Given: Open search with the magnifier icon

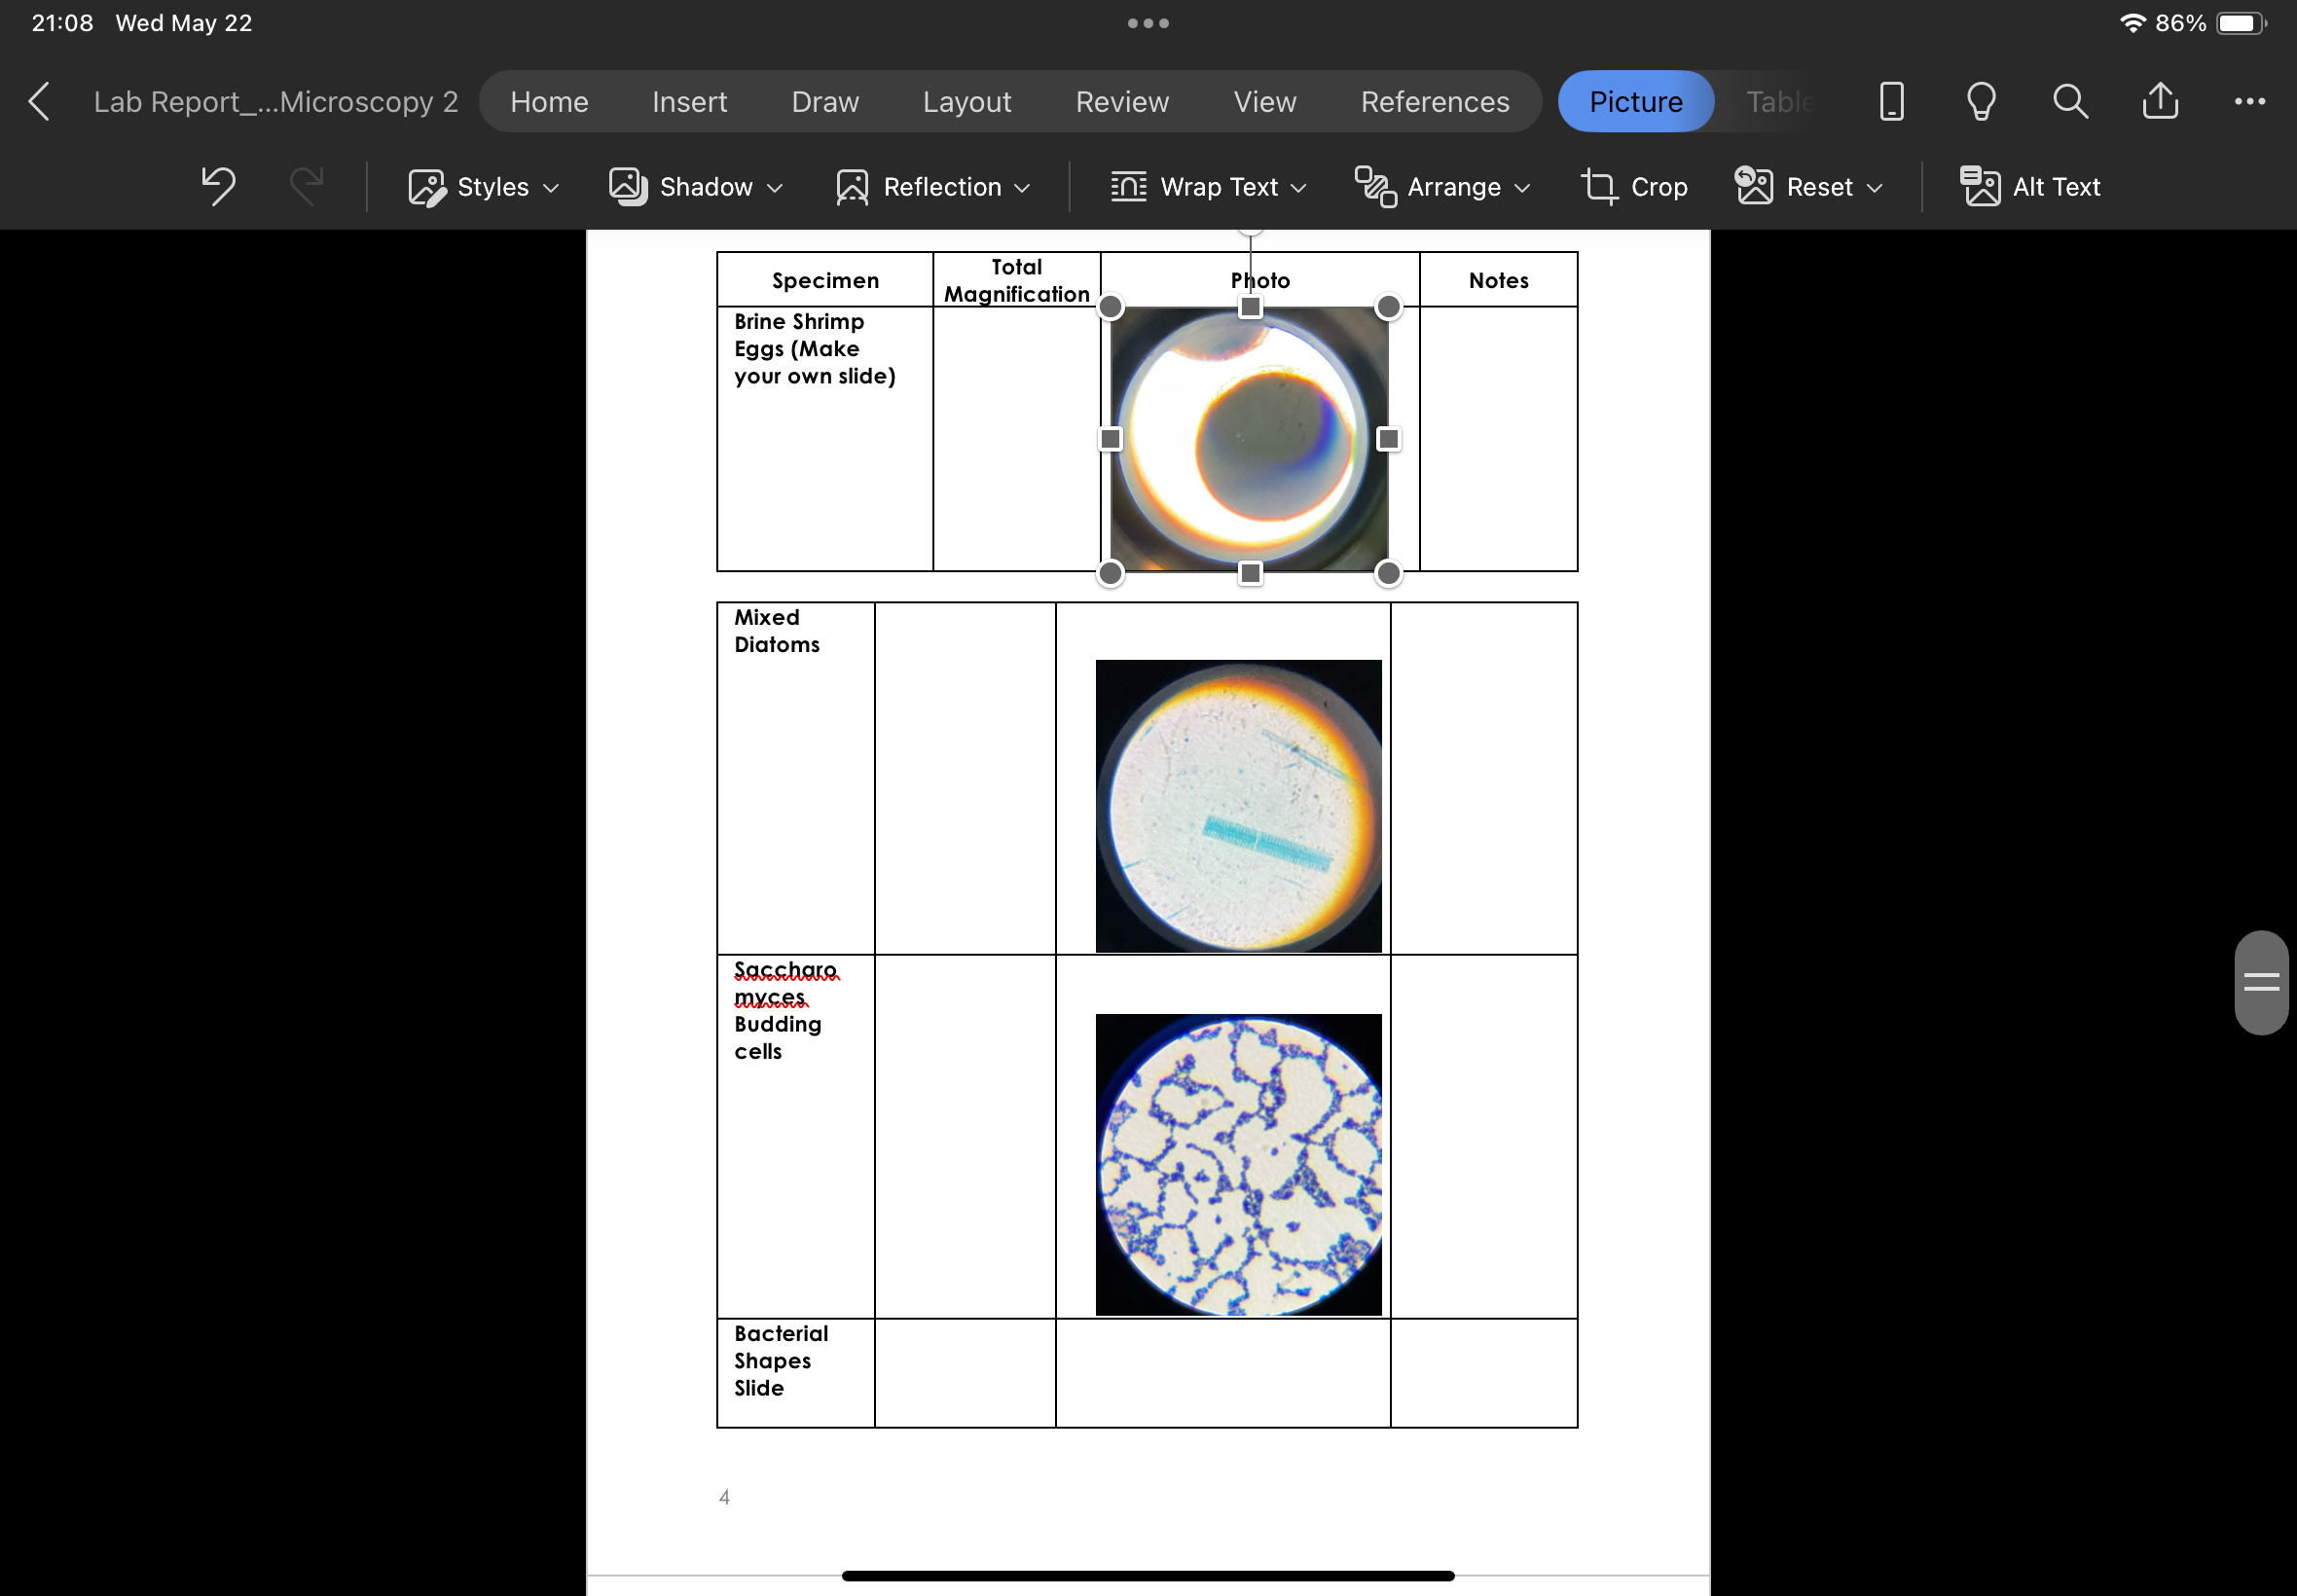Looking at the screenshot, I should click(2070, 102).
